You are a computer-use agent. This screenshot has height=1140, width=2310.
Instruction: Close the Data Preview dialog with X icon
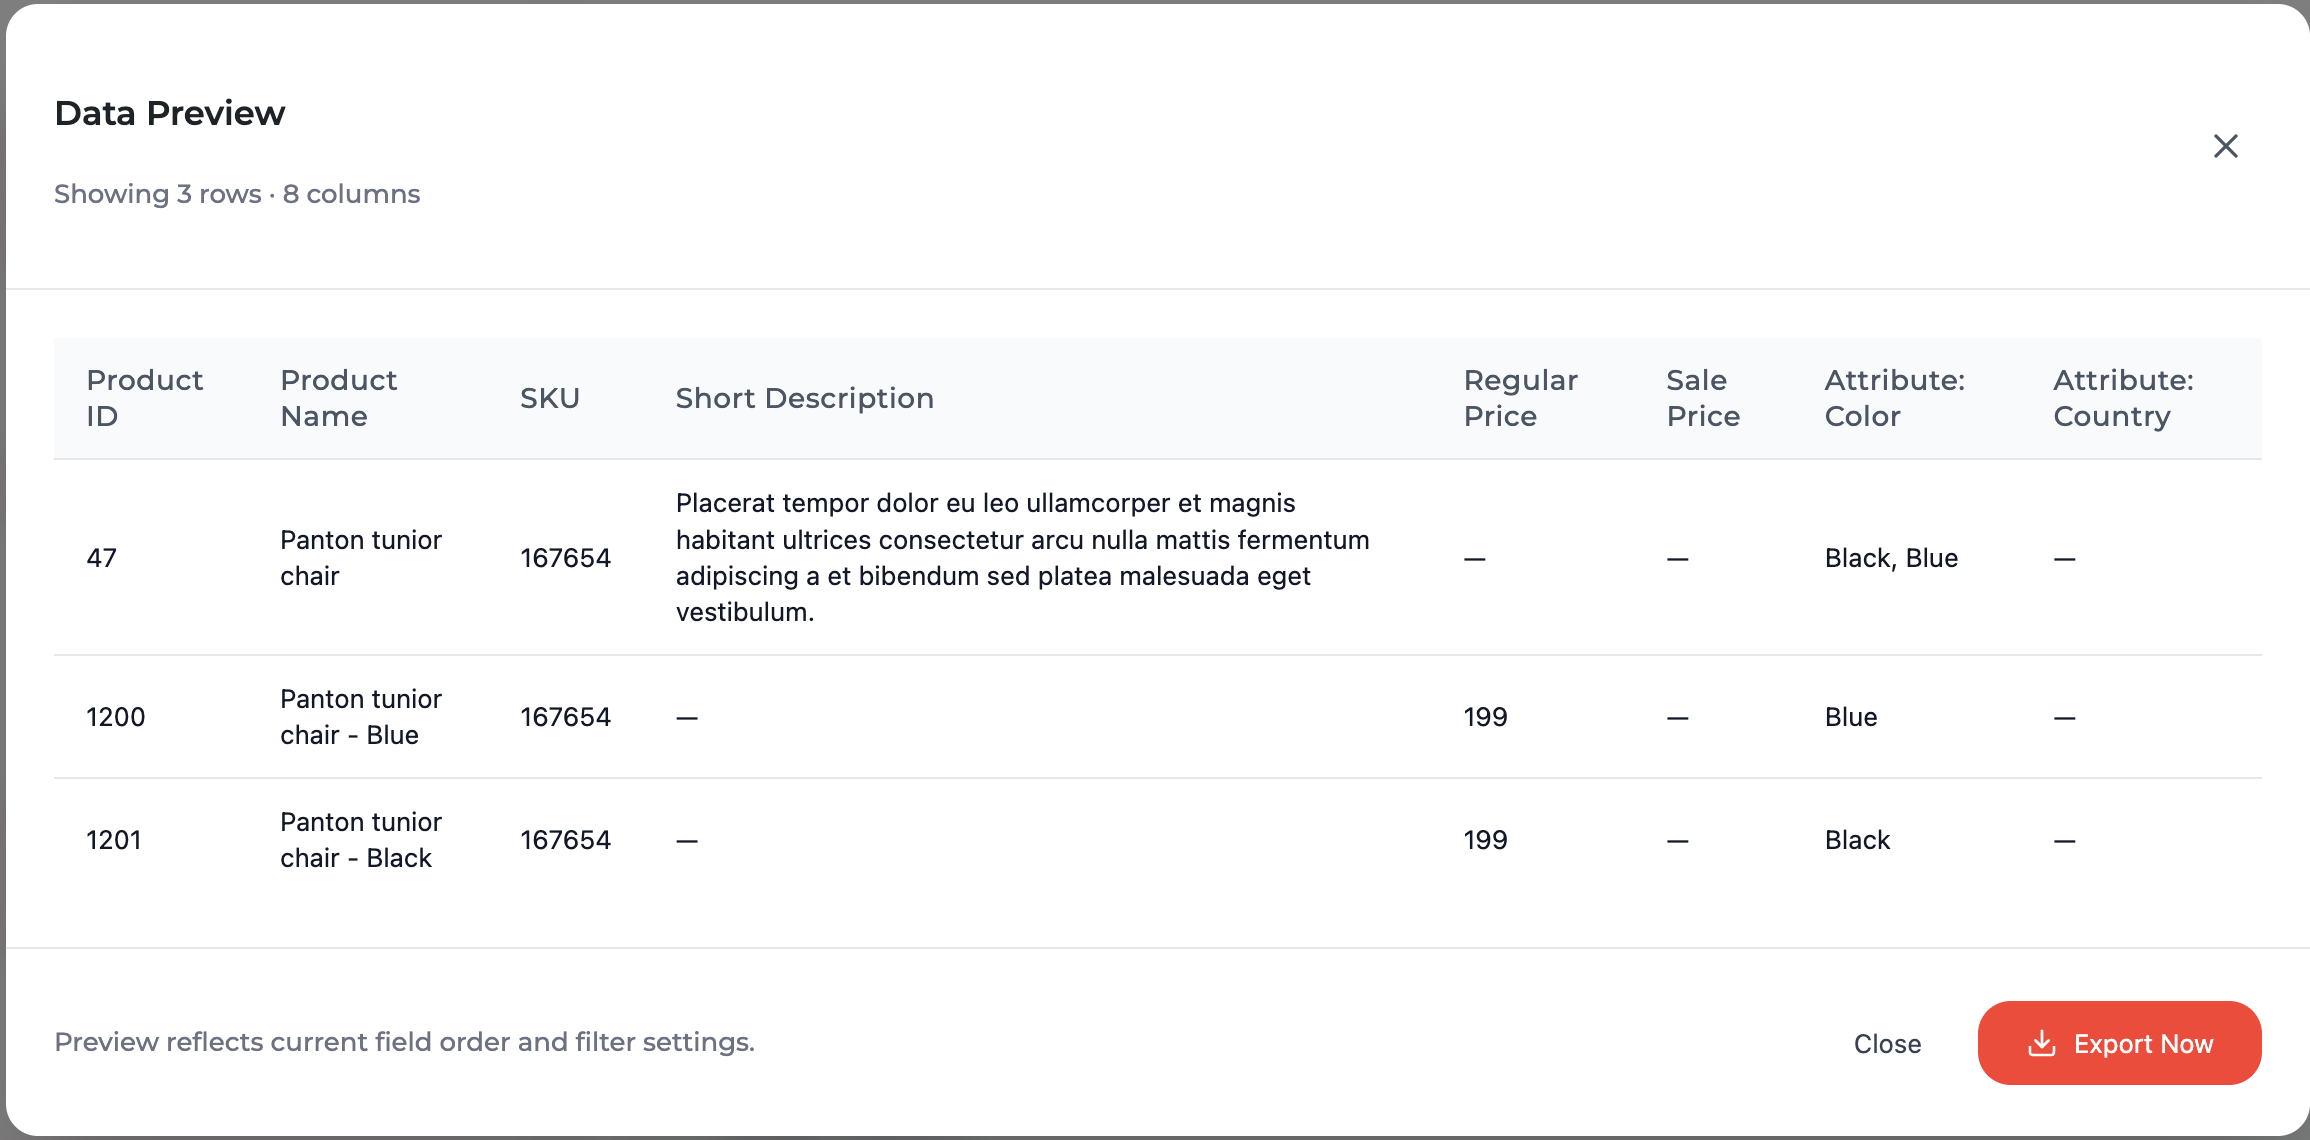(2225, 146)
